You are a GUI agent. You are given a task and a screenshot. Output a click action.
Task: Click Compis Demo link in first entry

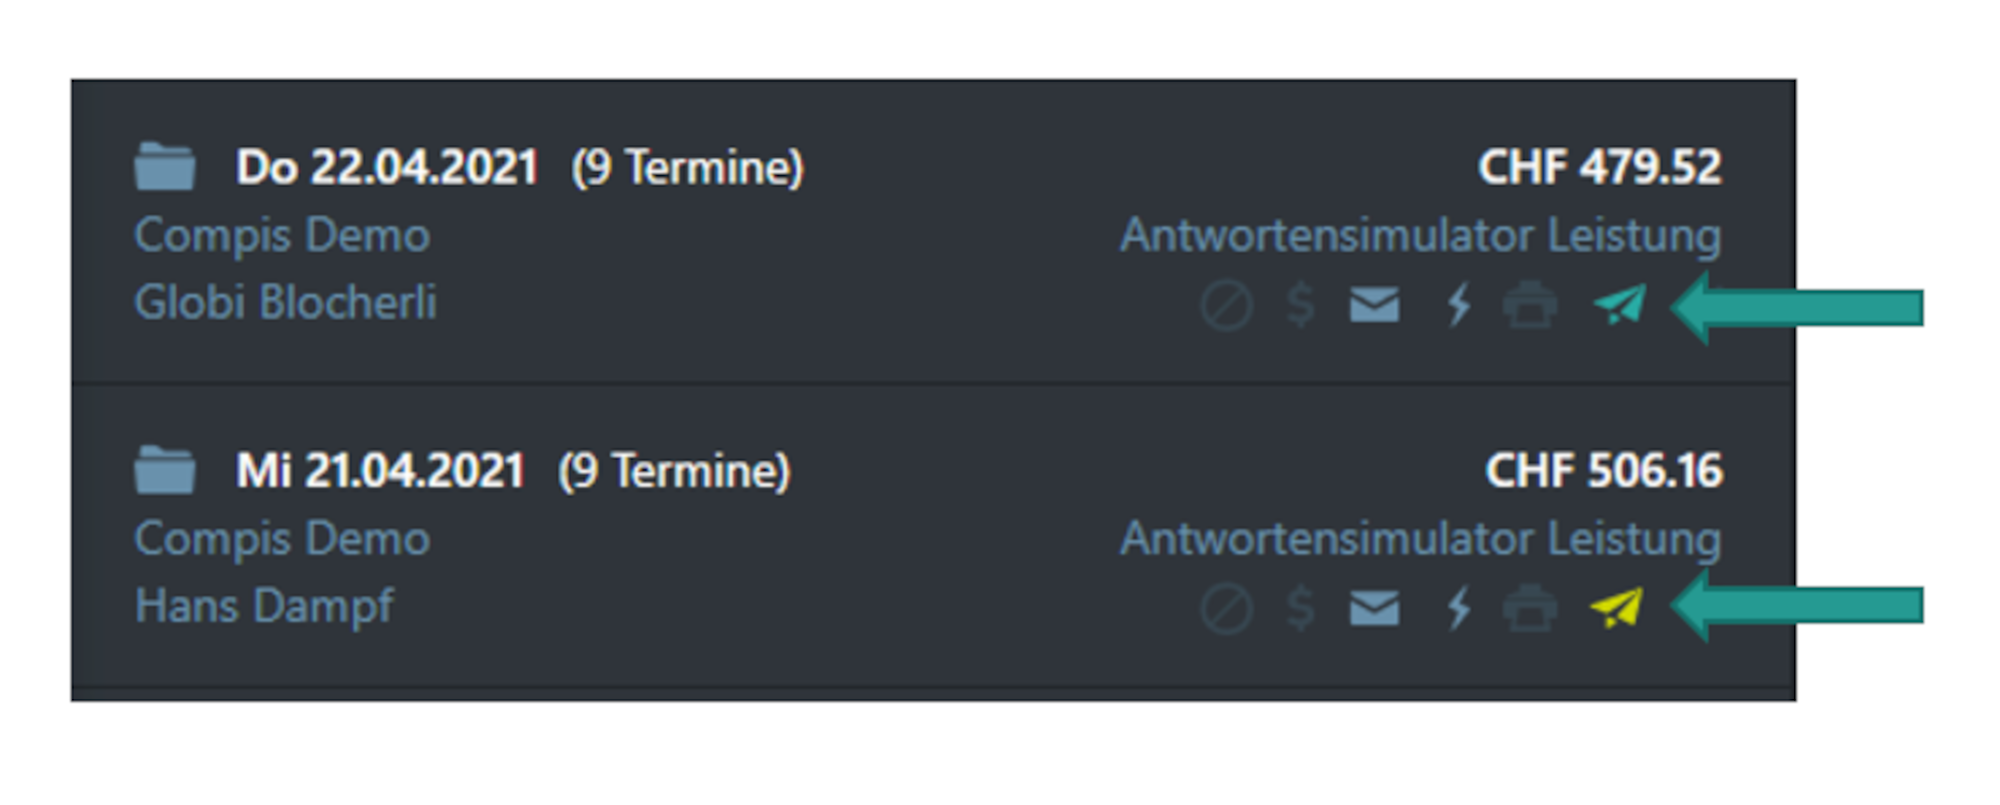click(x=282, y=236)
